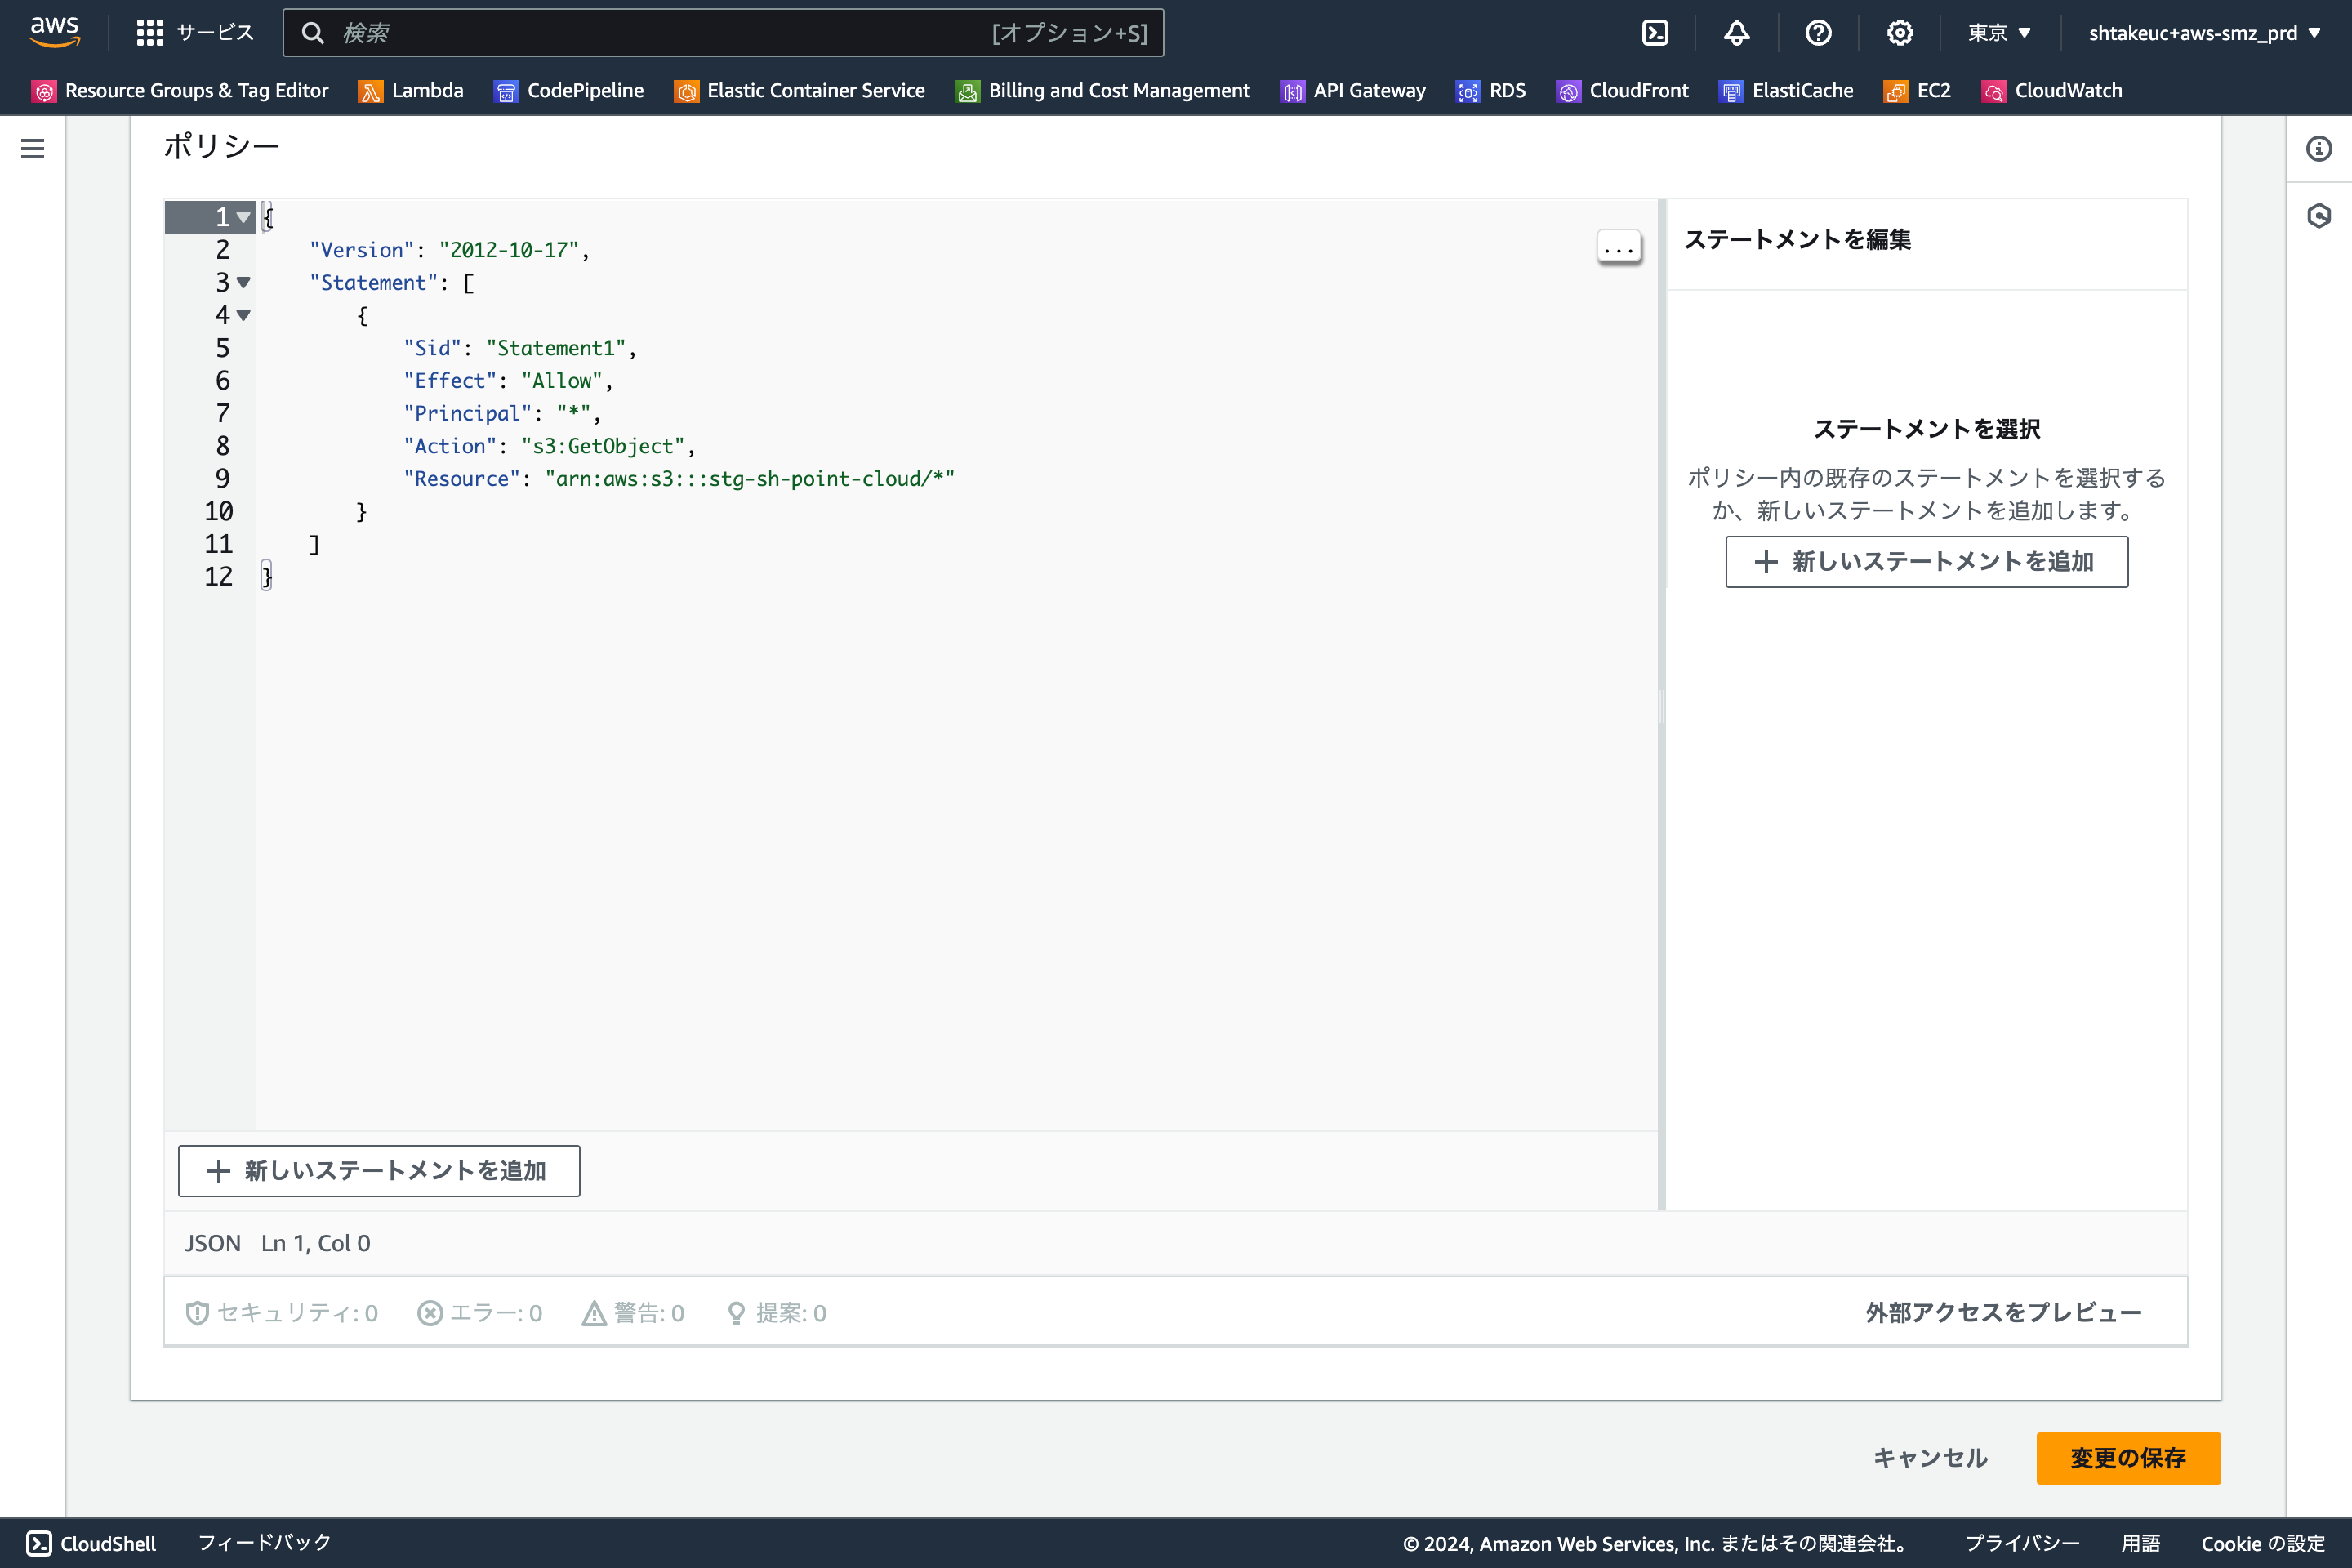Viewport: 2352px width, 1568px height.
Task: Open the shtakeuc+aws-smz_prd account dropdown
Action: coord(2206,32)
